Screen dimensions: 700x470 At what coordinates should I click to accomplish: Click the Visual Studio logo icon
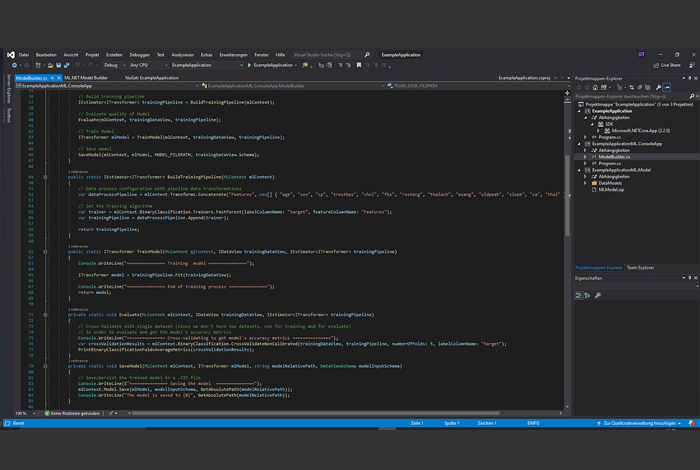pos(10,54)
